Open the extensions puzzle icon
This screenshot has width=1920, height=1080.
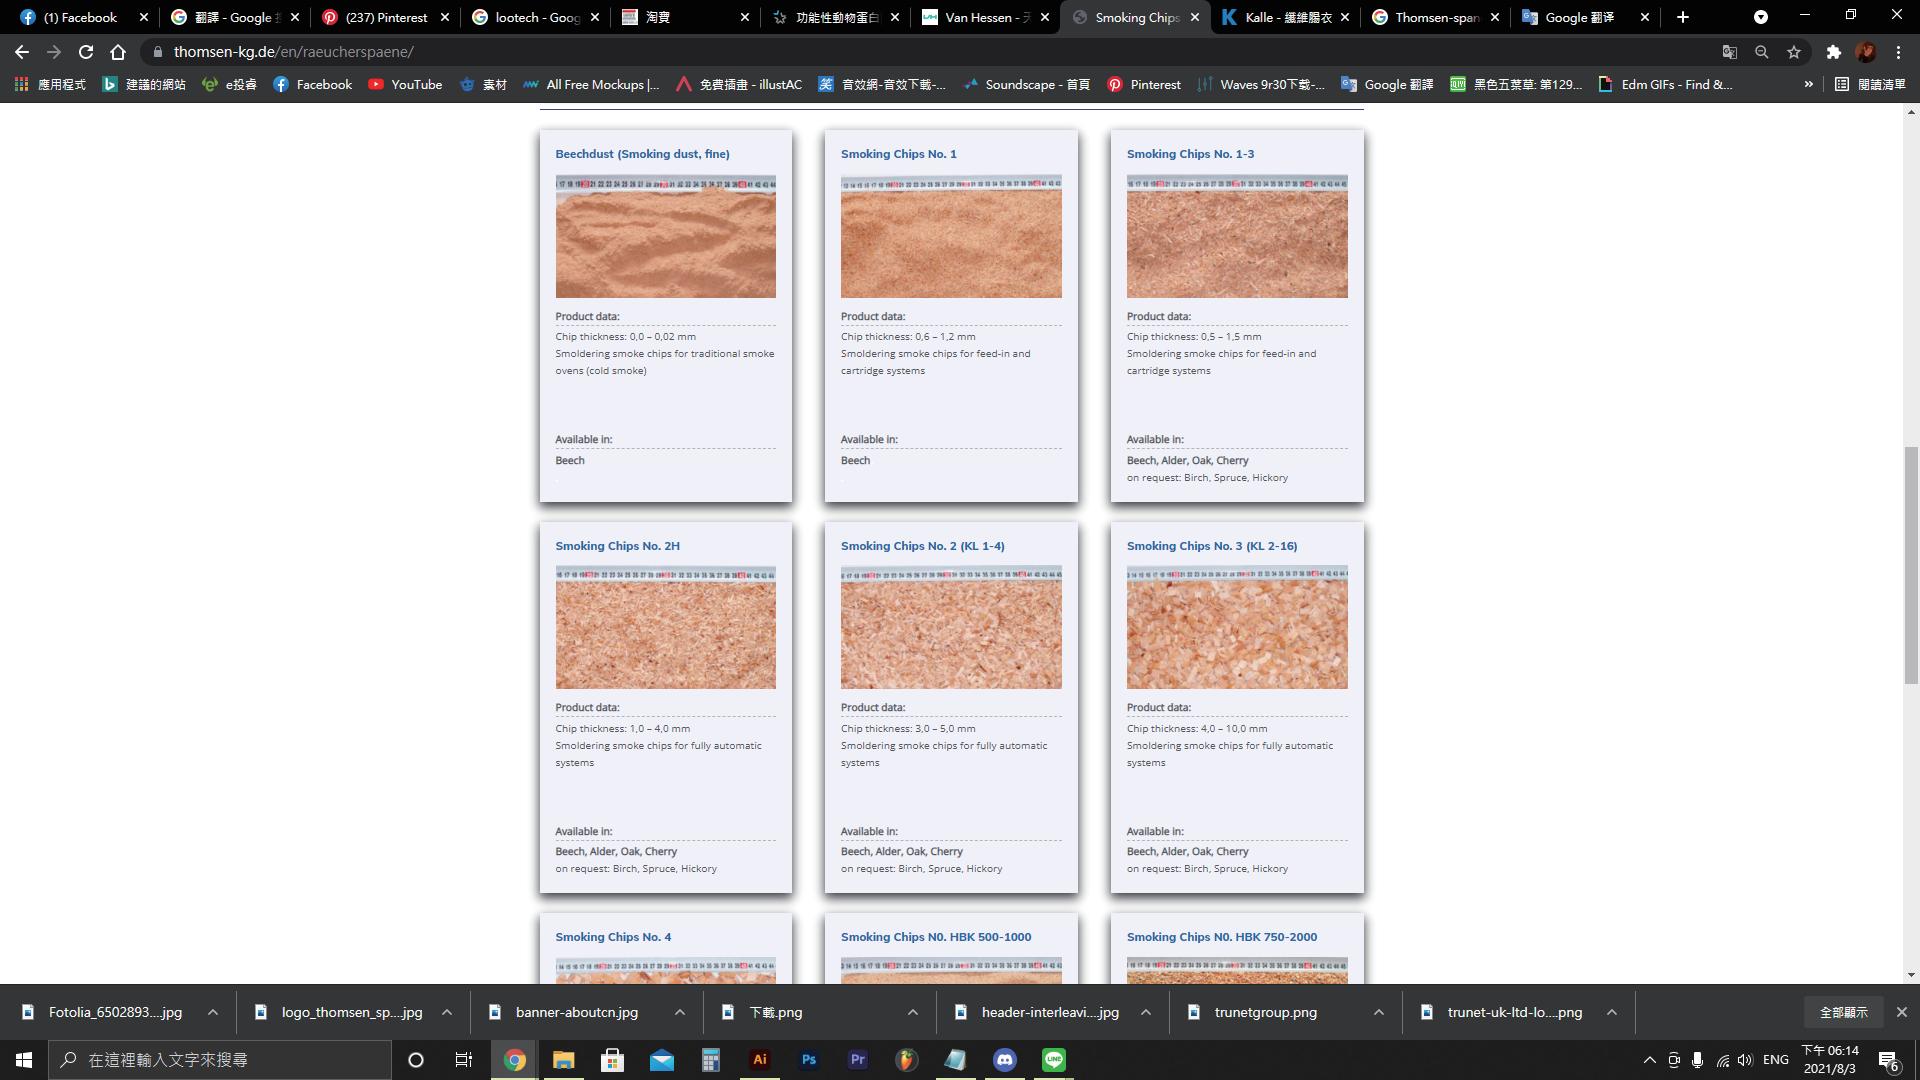(x=1833, y=52)
